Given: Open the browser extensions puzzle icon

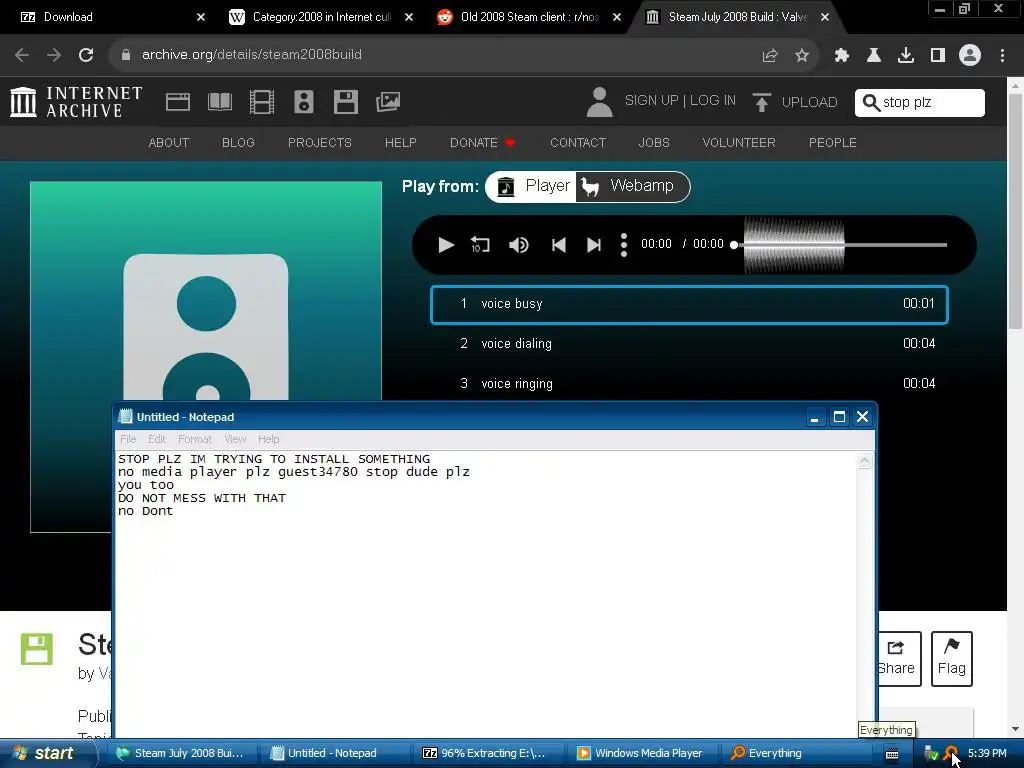Looking at the screenshot, I should pos(841,56).
